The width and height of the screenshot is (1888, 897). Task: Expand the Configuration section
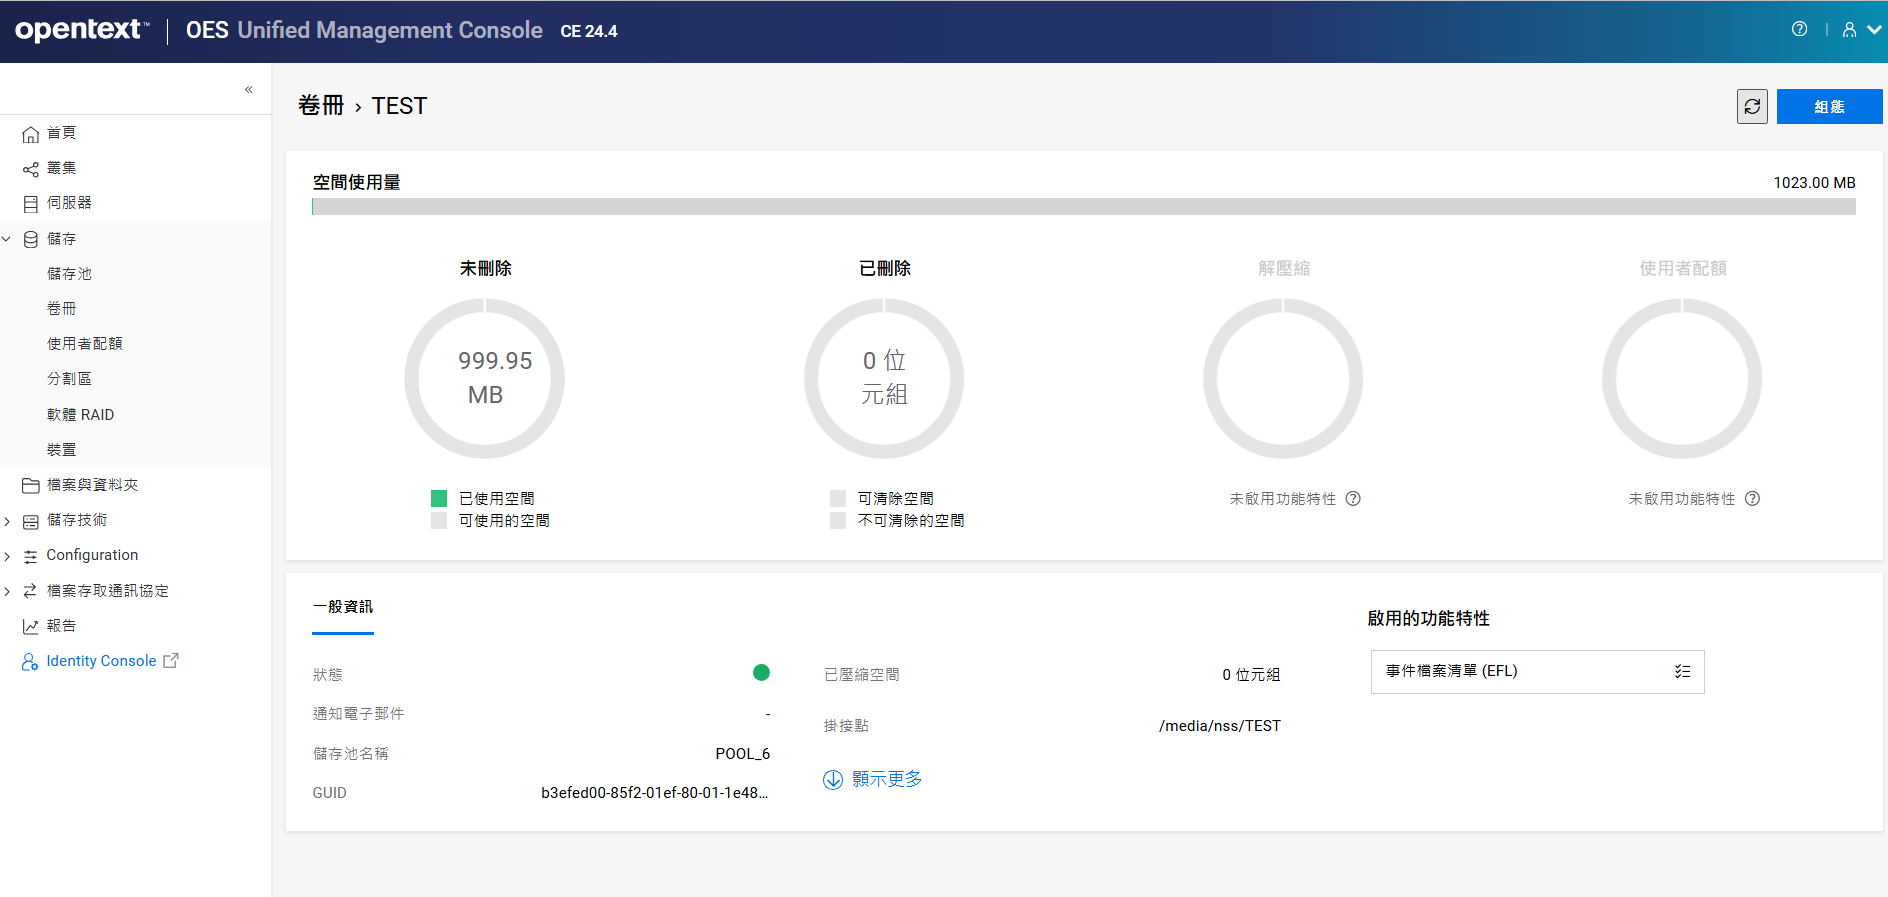pos(7,556)
